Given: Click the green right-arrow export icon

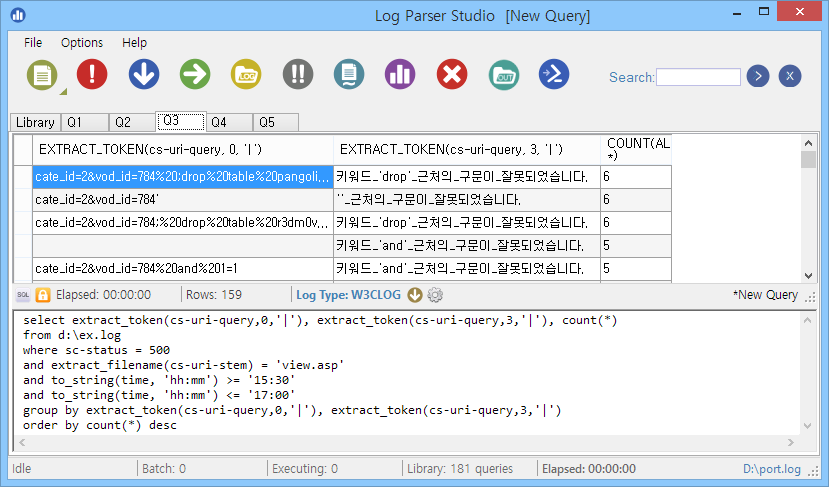Looking at the screenshot, I should (195, 74).
